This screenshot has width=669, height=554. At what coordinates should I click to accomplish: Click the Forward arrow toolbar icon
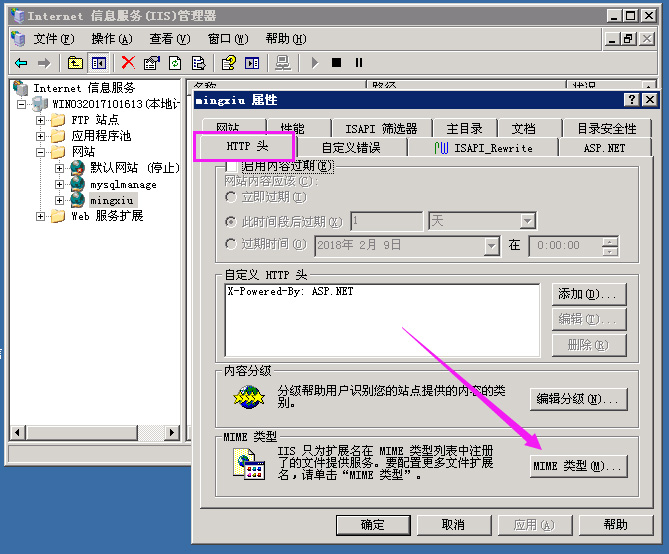44,63
